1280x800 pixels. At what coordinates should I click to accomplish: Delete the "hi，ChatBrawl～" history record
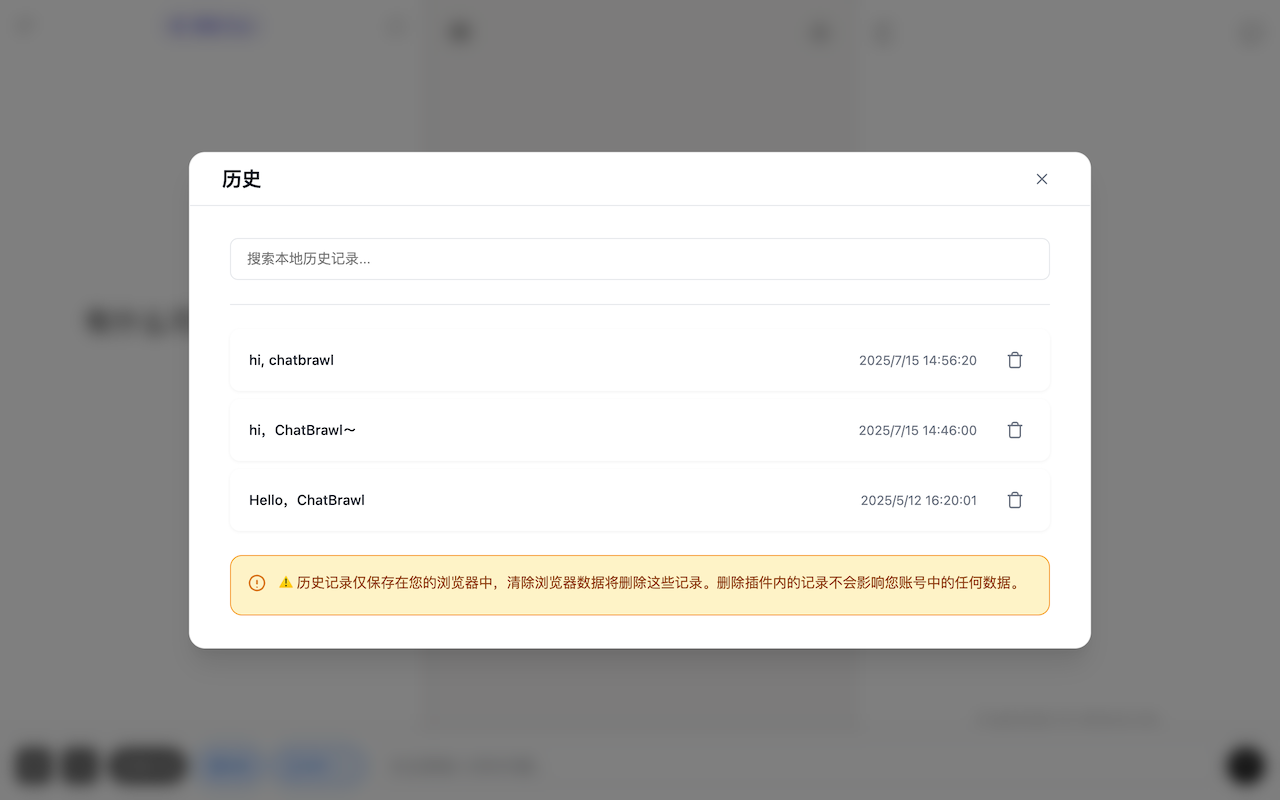(x=1014, y=430)
